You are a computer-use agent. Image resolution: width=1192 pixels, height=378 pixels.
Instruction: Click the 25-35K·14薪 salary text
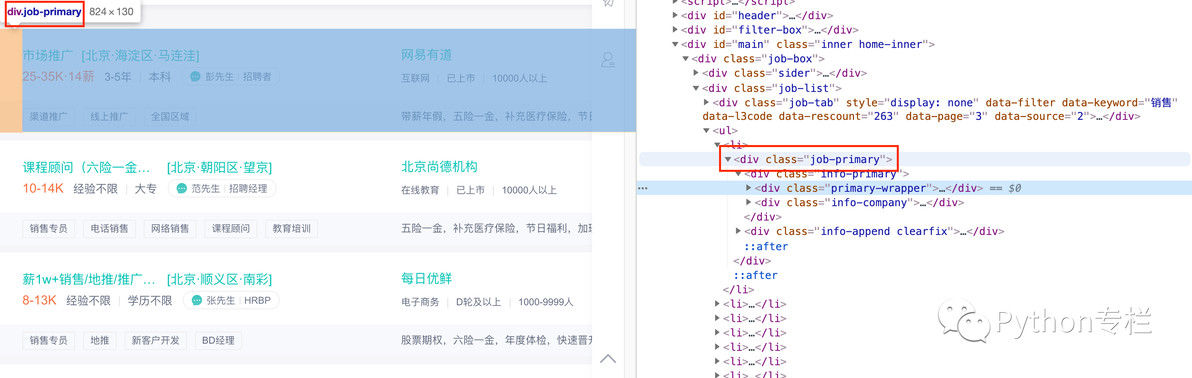[59, 77]
